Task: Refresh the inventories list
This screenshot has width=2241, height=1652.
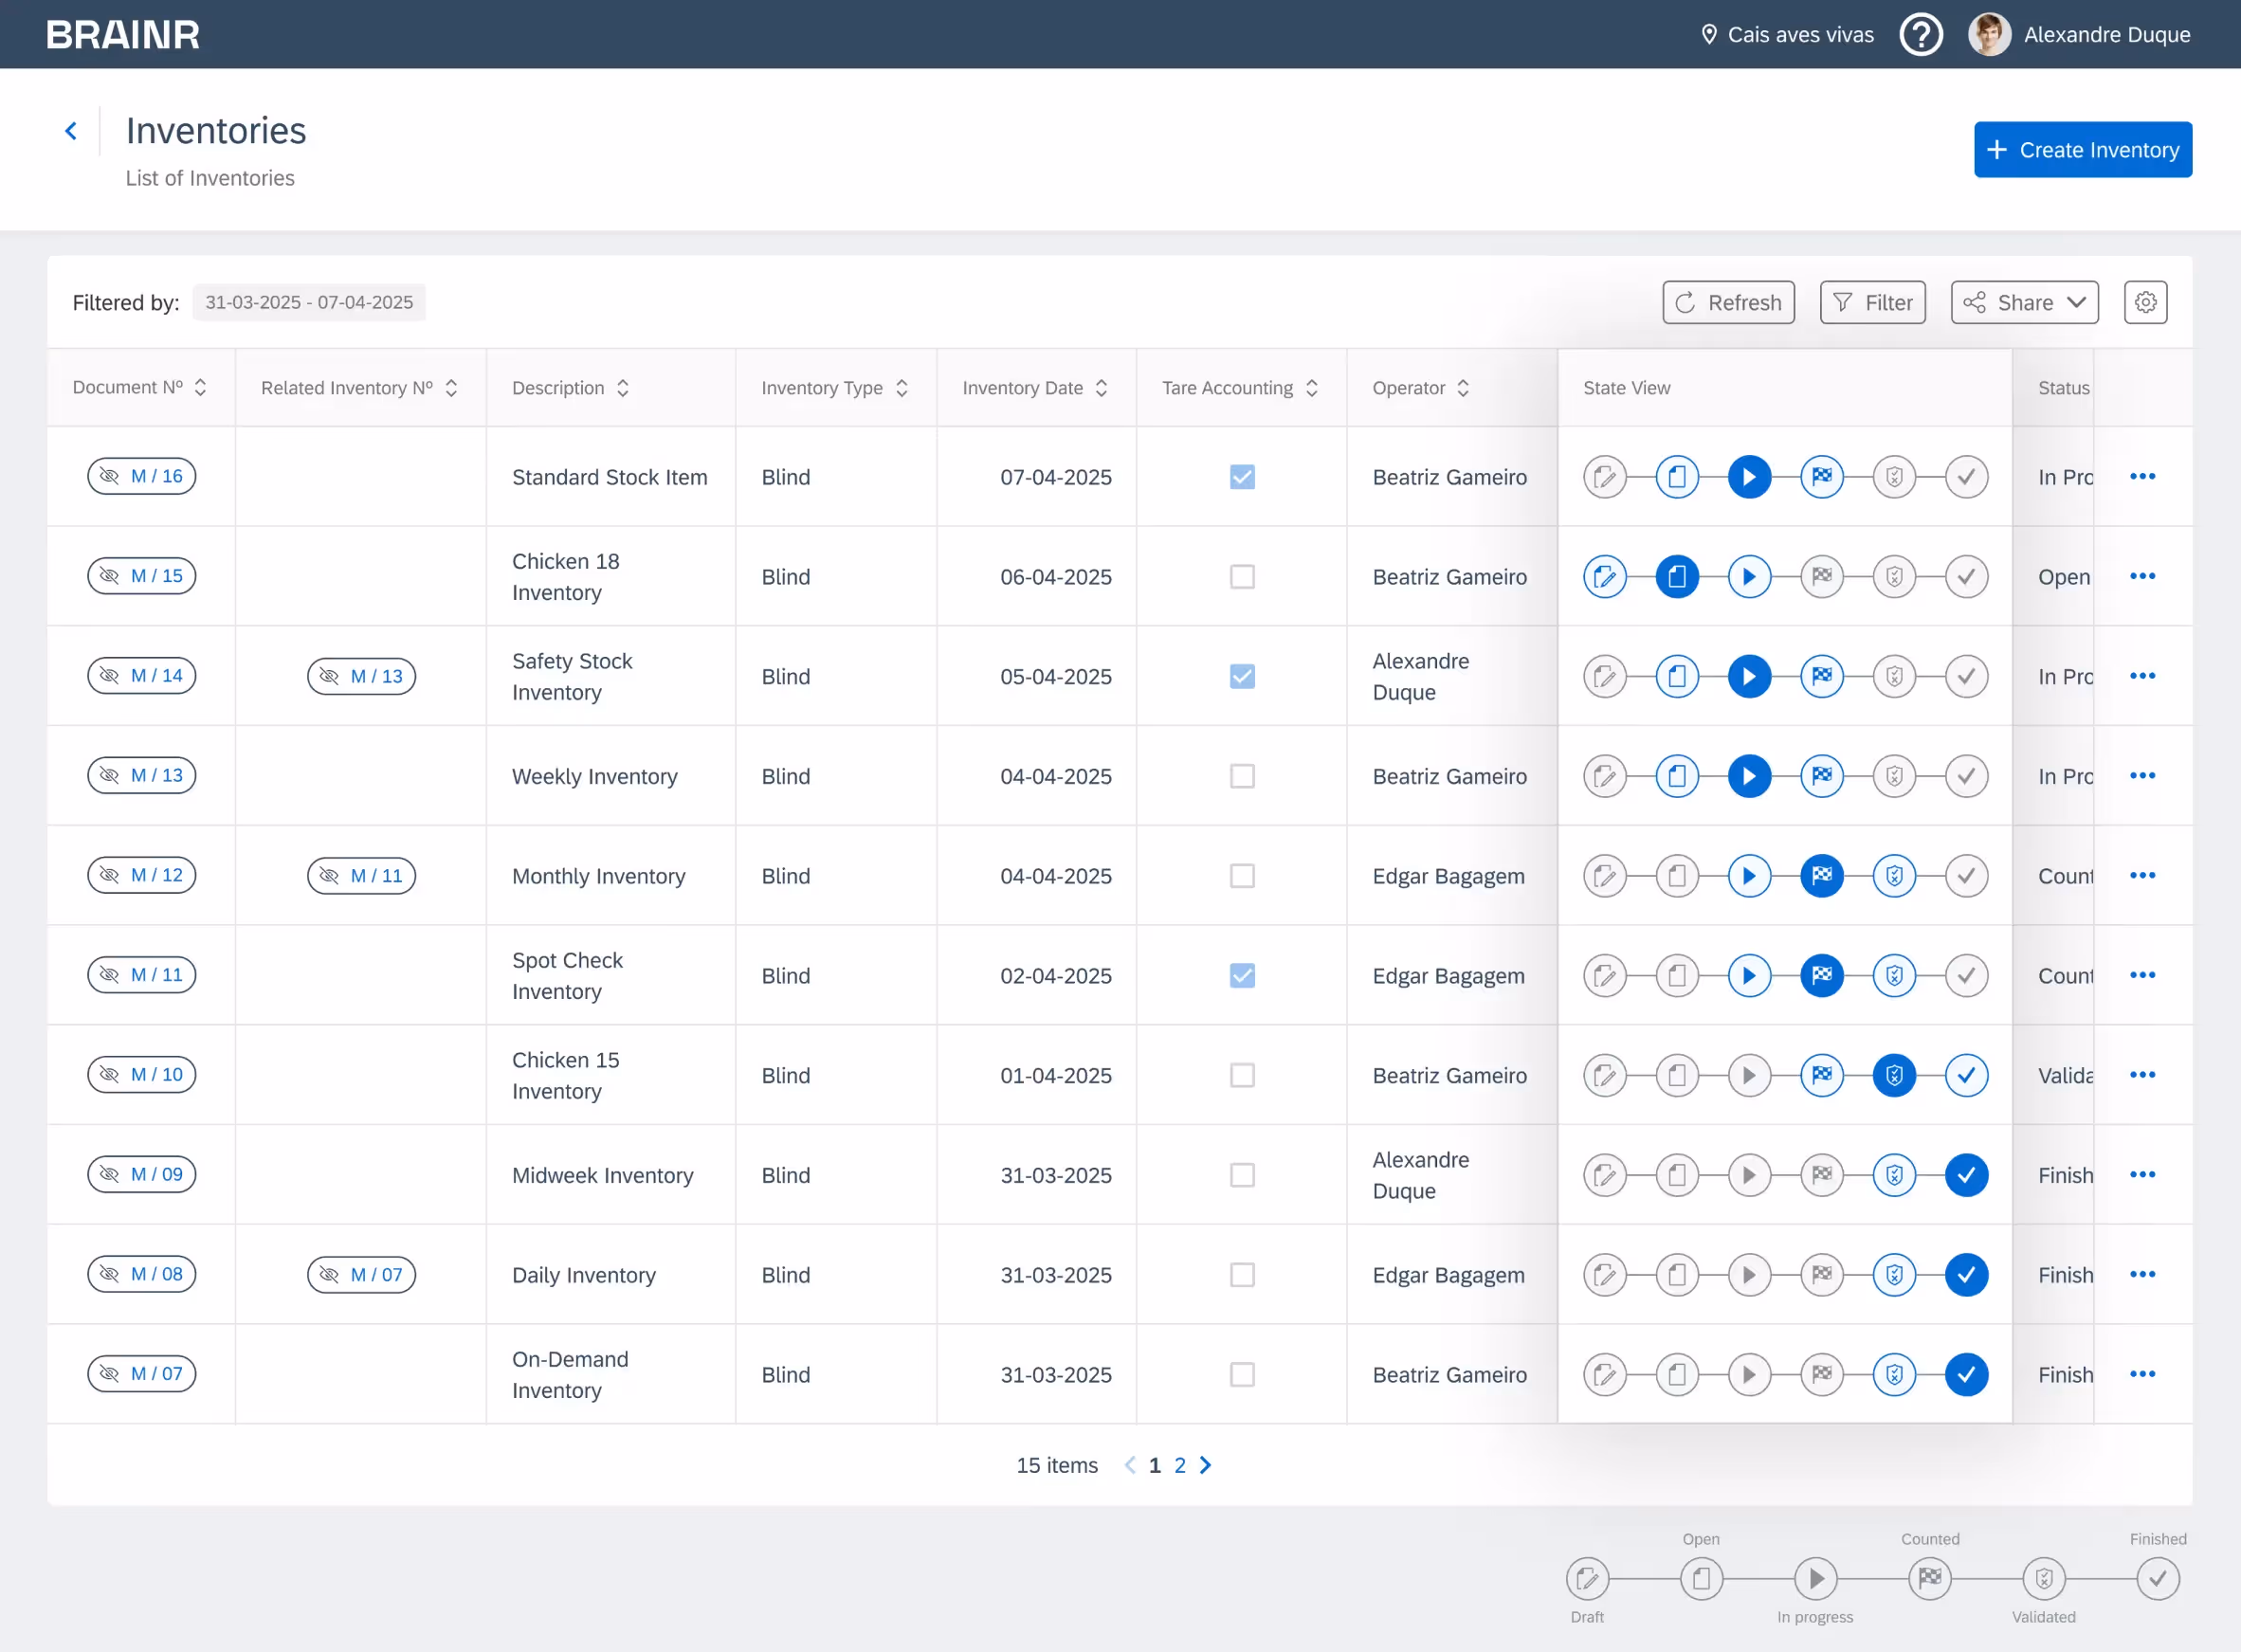Action: 1727,302
